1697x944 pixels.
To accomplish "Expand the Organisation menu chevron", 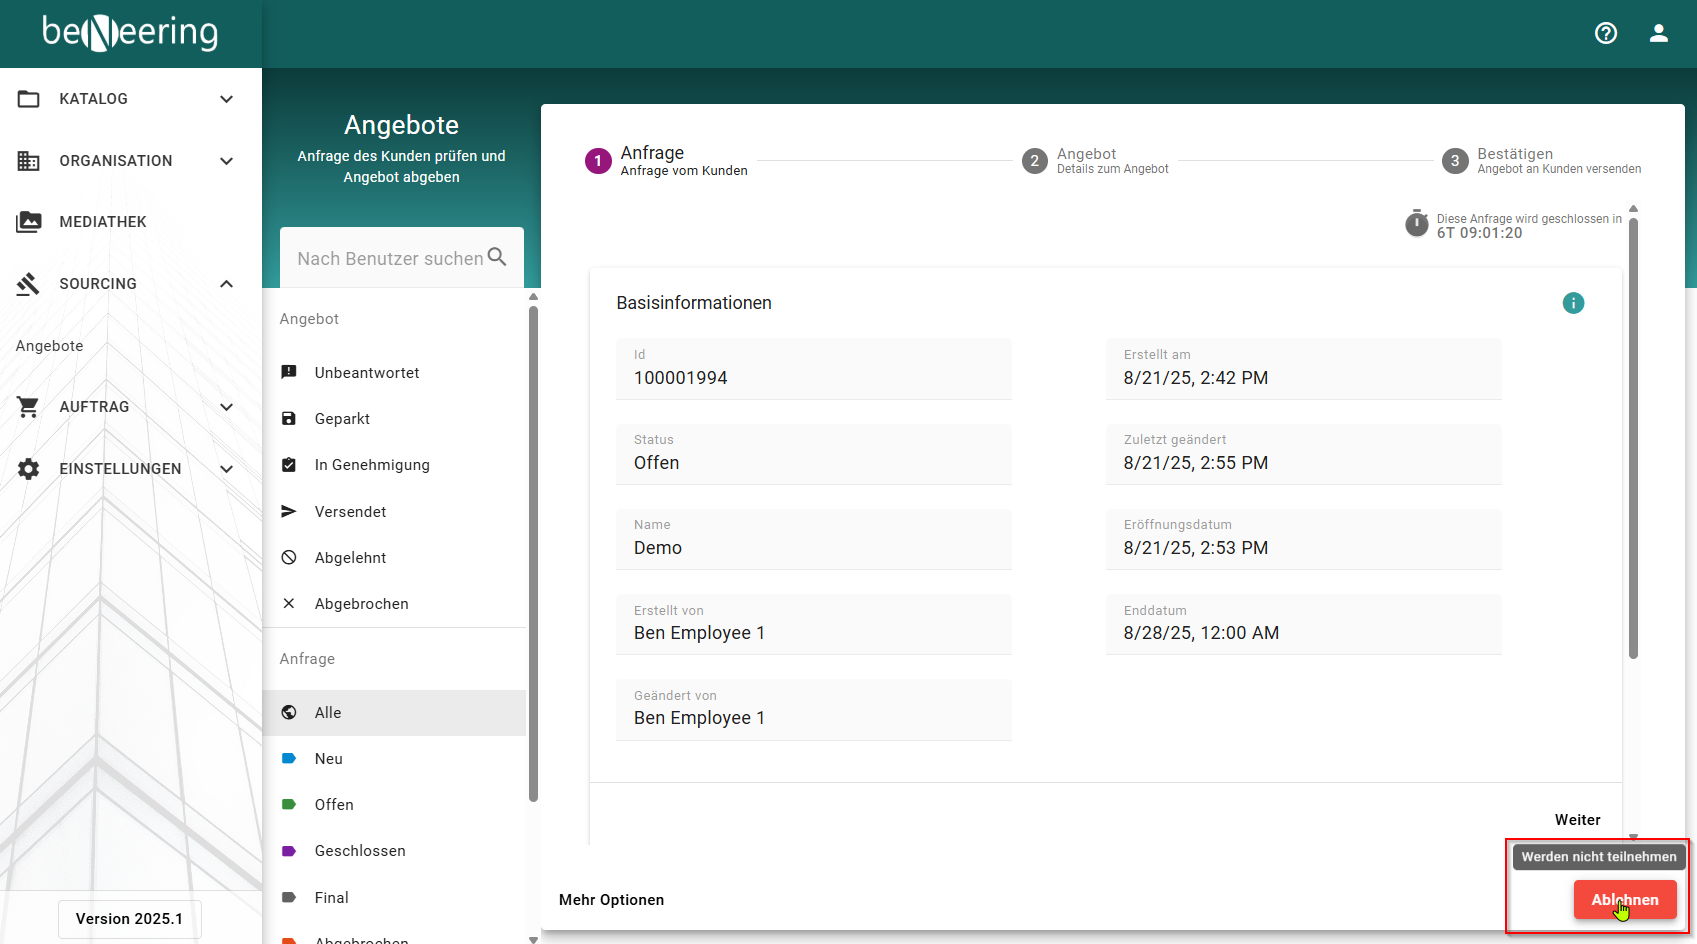I will [227, 161].
